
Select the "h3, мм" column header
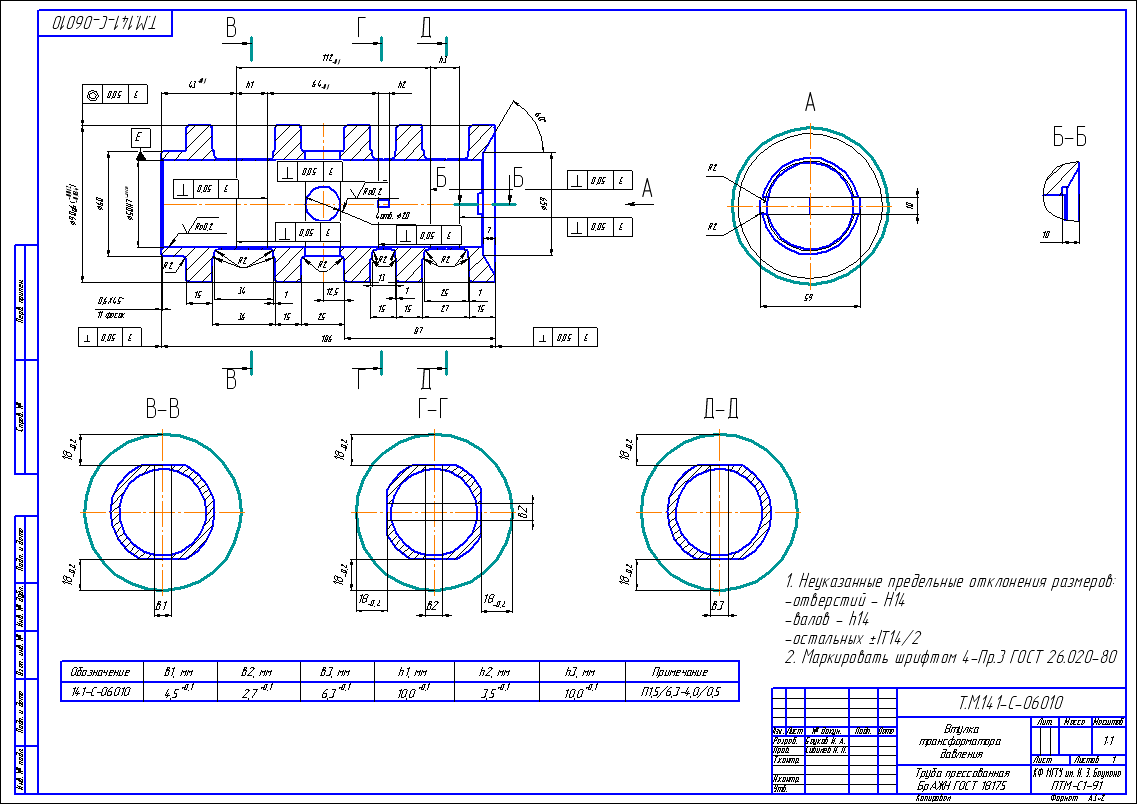click(581, 673)
